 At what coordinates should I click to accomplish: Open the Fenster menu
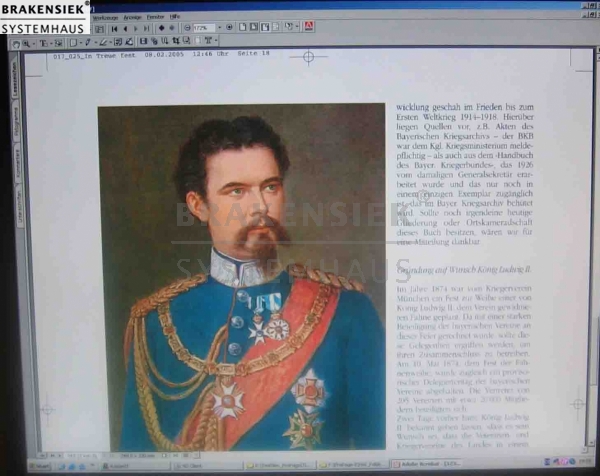(155, 17)
